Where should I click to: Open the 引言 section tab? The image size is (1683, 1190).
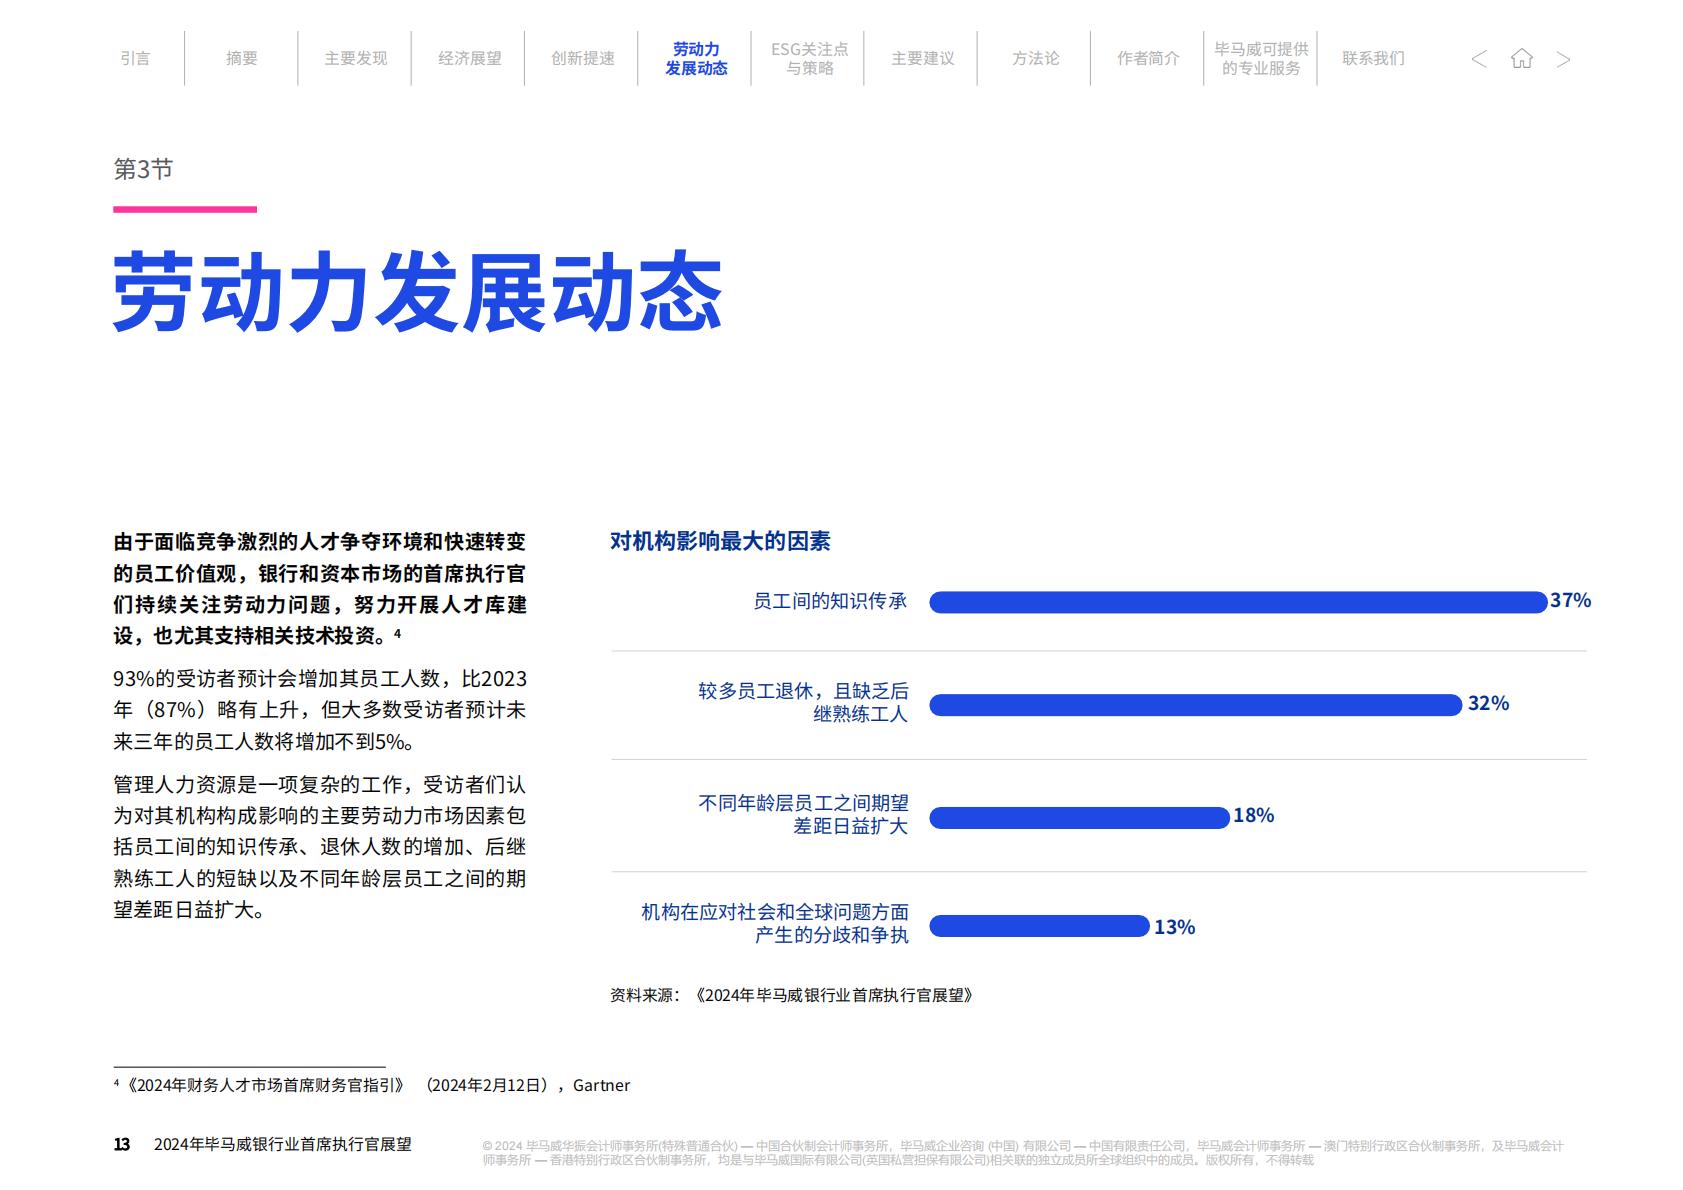pyautogui.click(x=135, y=59)
